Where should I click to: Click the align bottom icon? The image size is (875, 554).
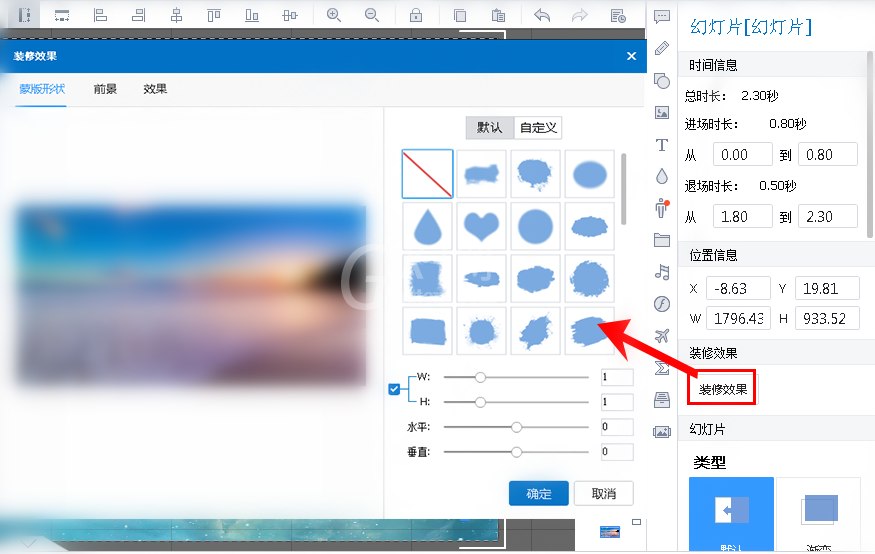click(252, 15)
